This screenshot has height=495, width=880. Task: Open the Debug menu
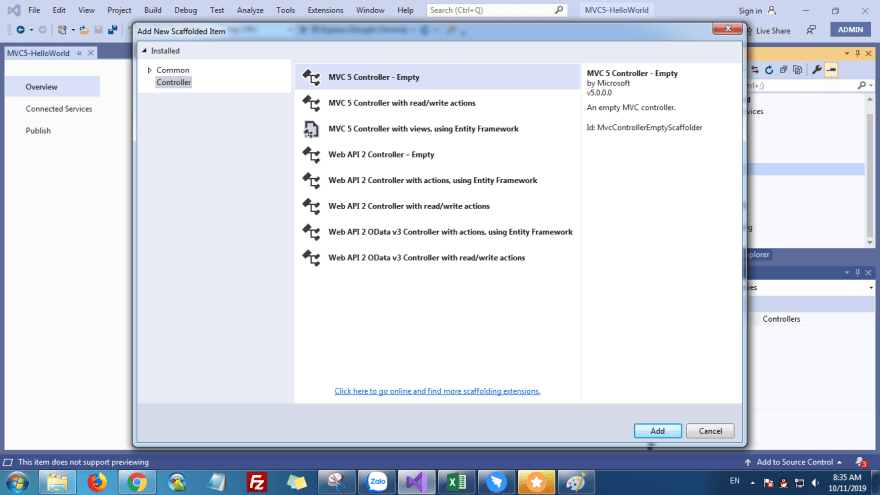click(185, 10)
